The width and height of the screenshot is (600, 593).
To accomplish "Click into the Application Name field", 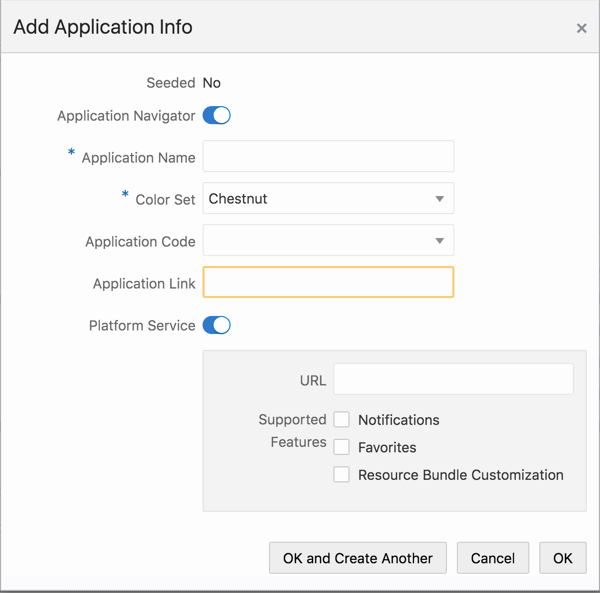I will tap(328, 157).
